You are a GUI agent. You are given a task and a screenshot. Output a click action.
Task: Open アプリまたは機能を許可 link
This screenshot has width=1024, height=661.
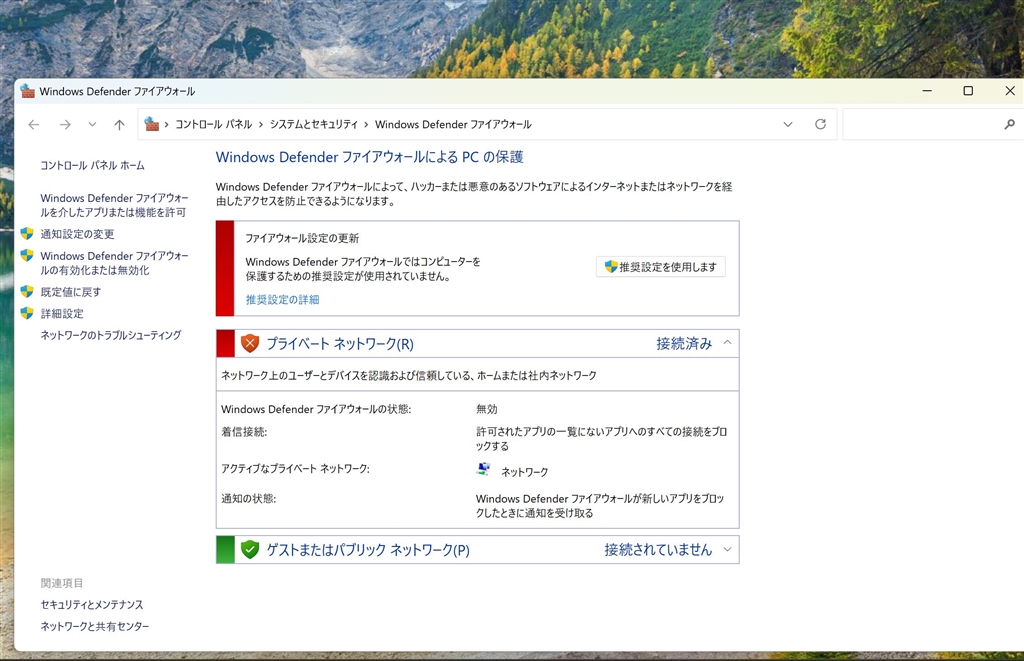pyautogui.click(x=114, y=205)
